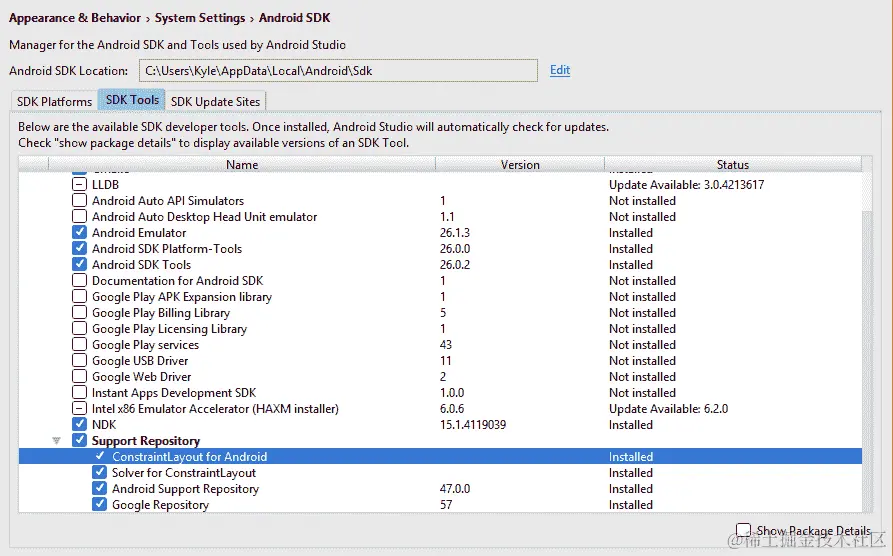This screenshot has height=556, width=893.
Task: Click Not installed status of Google Web Driver
Action: pyautogui.click(x=642, y=377)
